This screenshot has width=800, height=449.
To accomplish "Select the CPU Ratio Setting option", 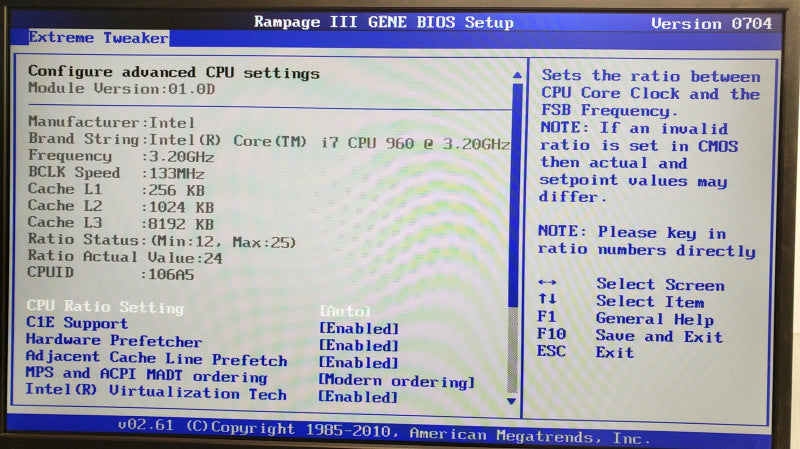I will 105,307.
